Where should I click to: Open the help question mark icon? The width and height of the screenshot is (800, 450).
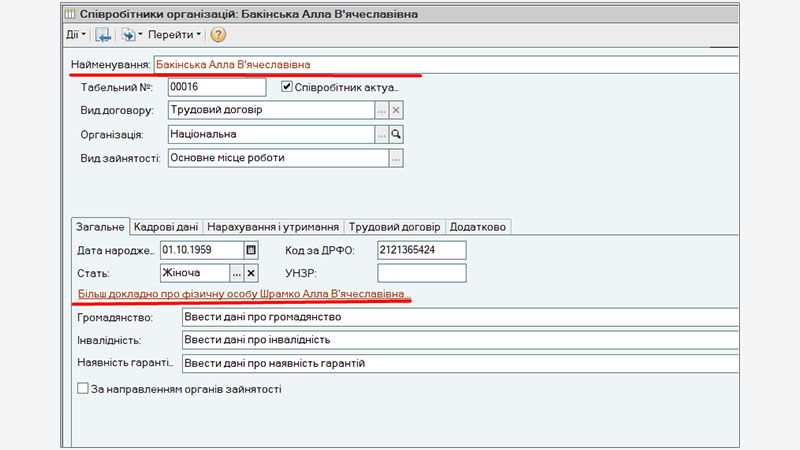(218, 35)
